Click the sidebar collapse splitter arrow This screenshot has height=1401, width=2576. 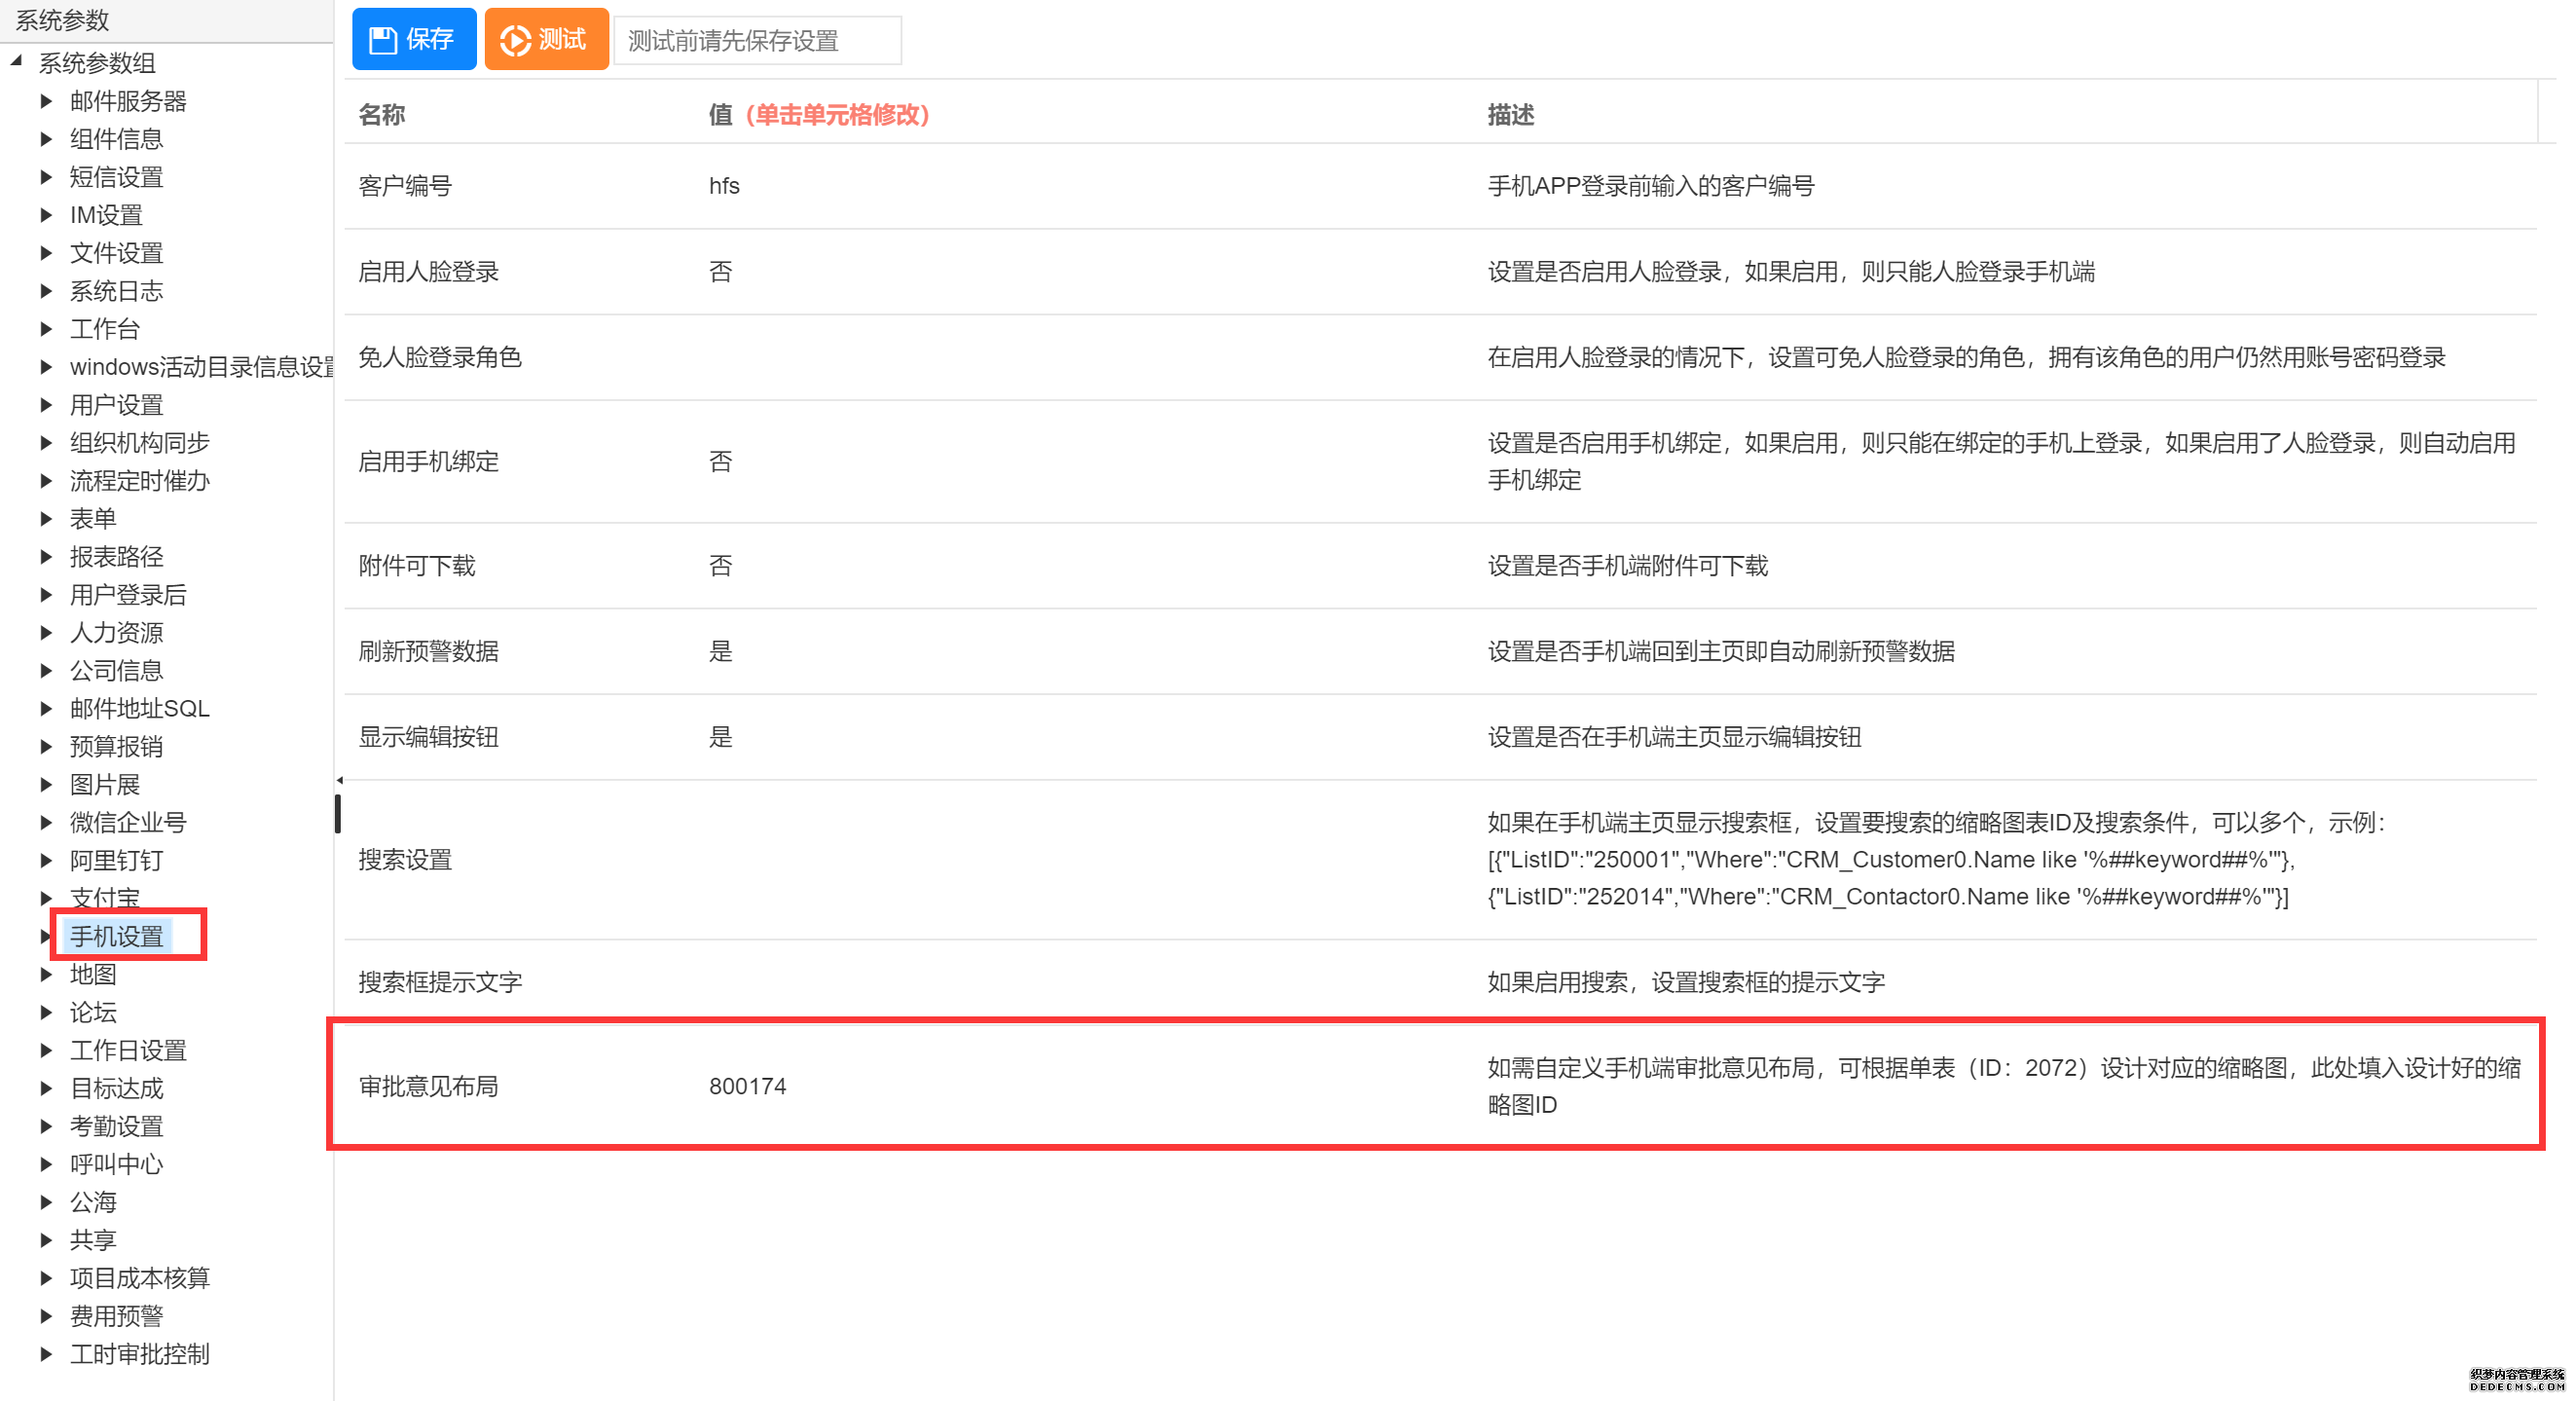click(x=340, y=780)
